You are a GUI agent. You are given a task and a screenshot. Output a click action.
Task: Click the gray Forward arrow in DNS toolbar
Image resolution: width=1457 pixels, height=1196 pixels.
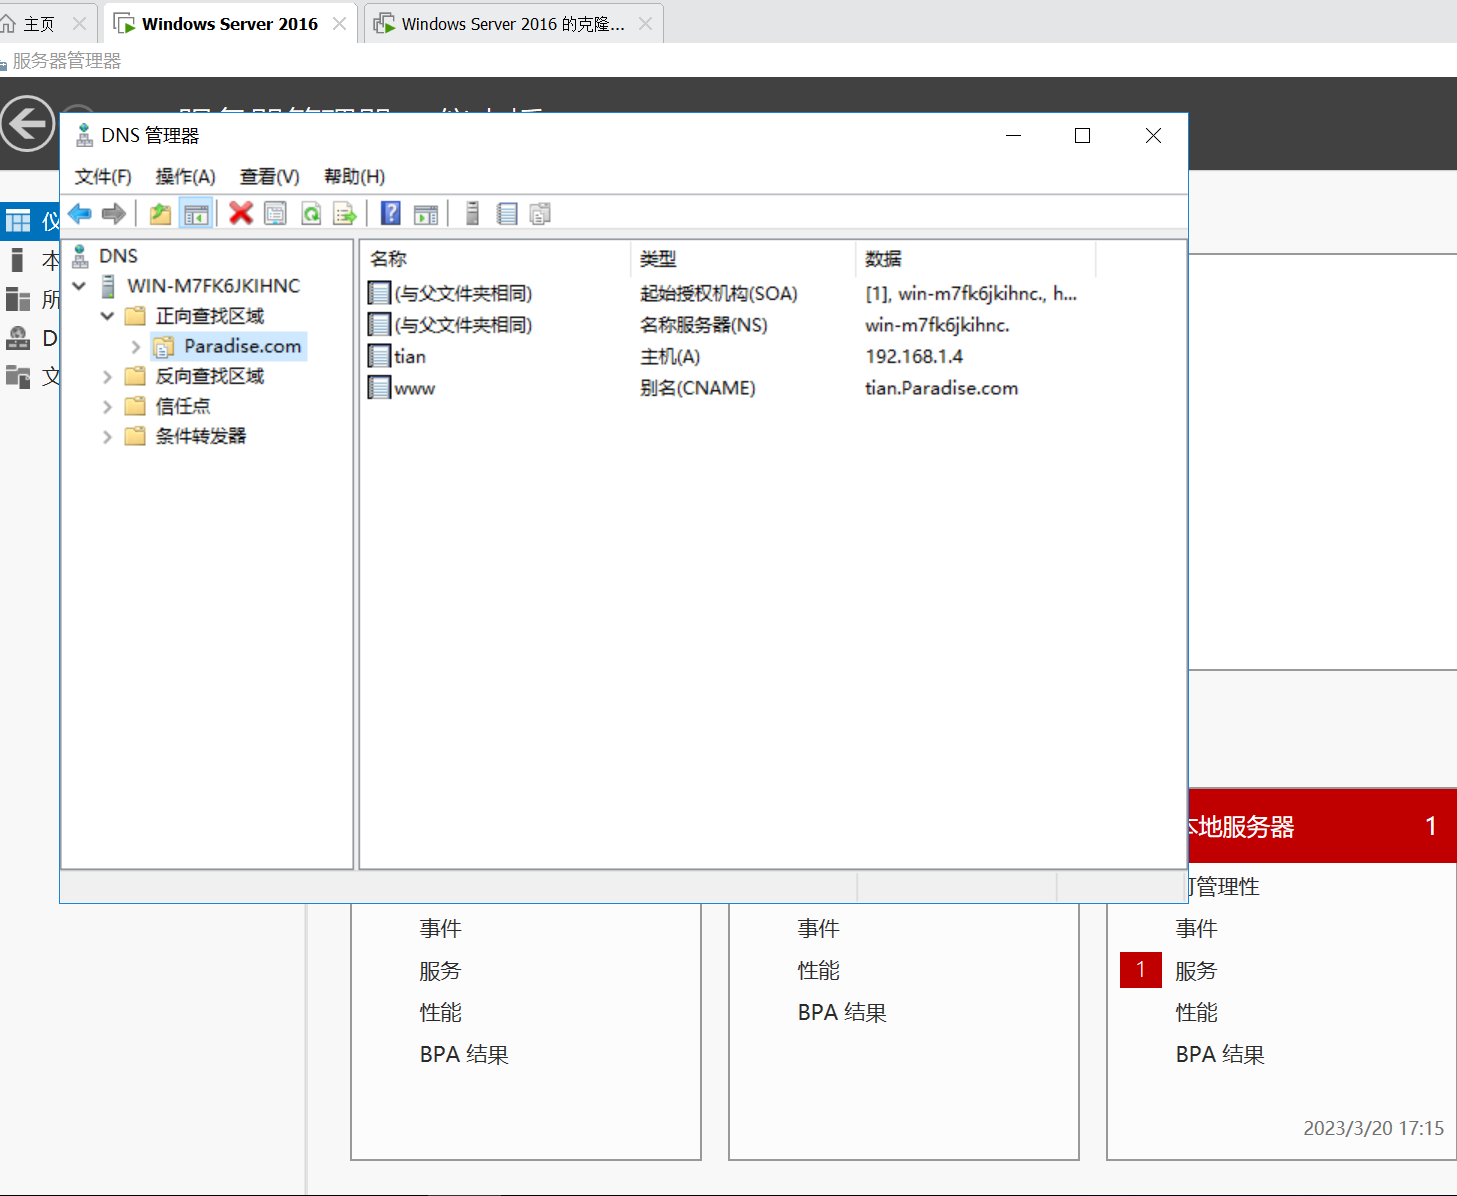[114, 213]
